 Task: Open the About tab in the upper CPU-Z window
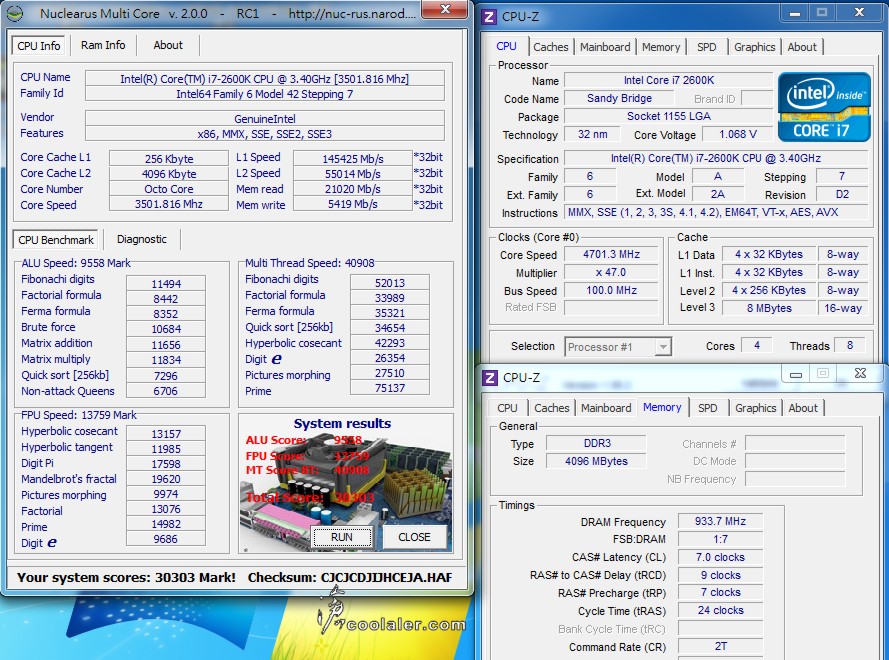point(802,47)
